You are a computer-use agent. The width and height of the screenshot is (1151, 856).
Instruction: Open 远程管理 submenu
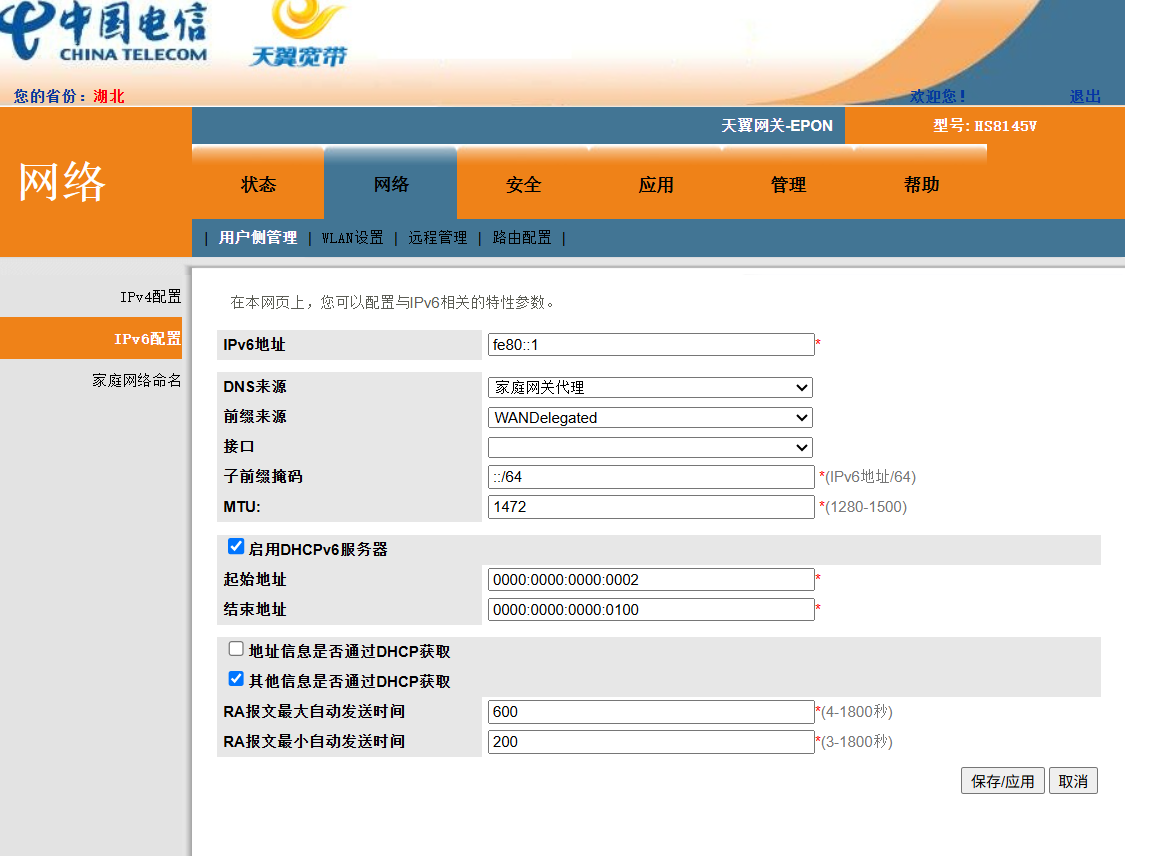(437, 238)
